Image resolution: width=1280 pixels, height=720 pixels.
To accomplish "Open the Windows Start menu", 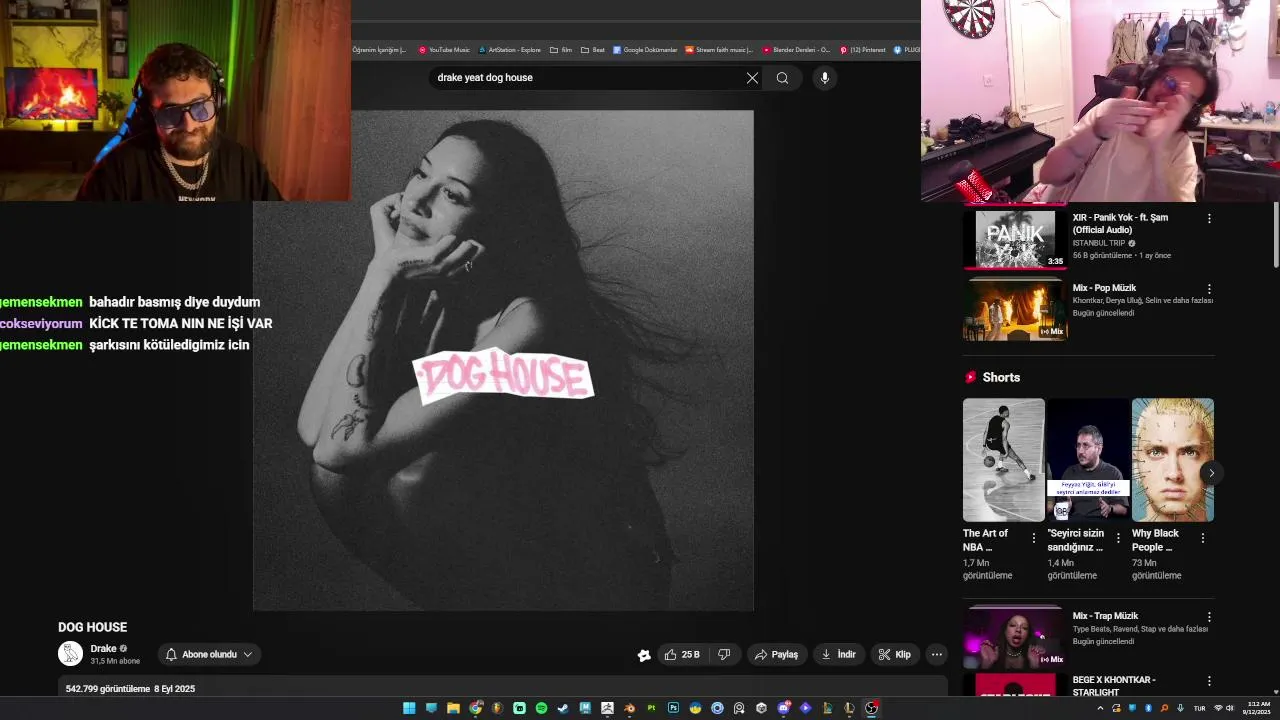I will tap(409, 708).
